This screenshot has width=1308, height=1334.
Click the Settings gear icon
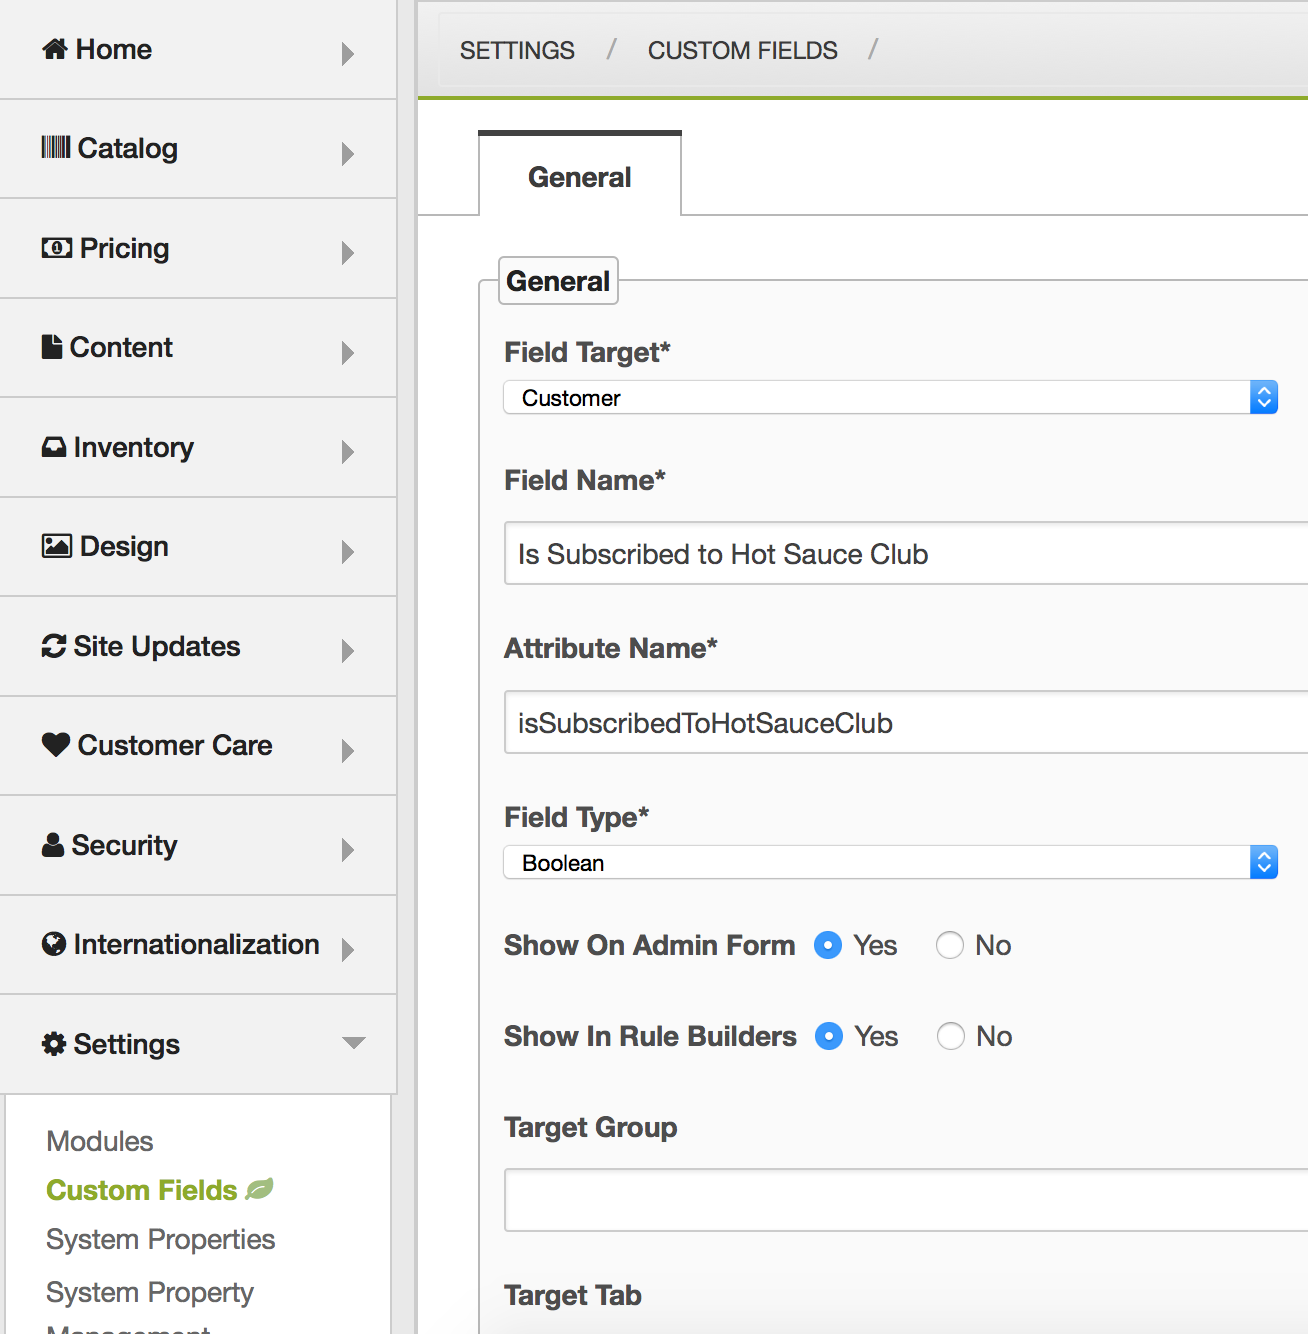(54, 1043)
